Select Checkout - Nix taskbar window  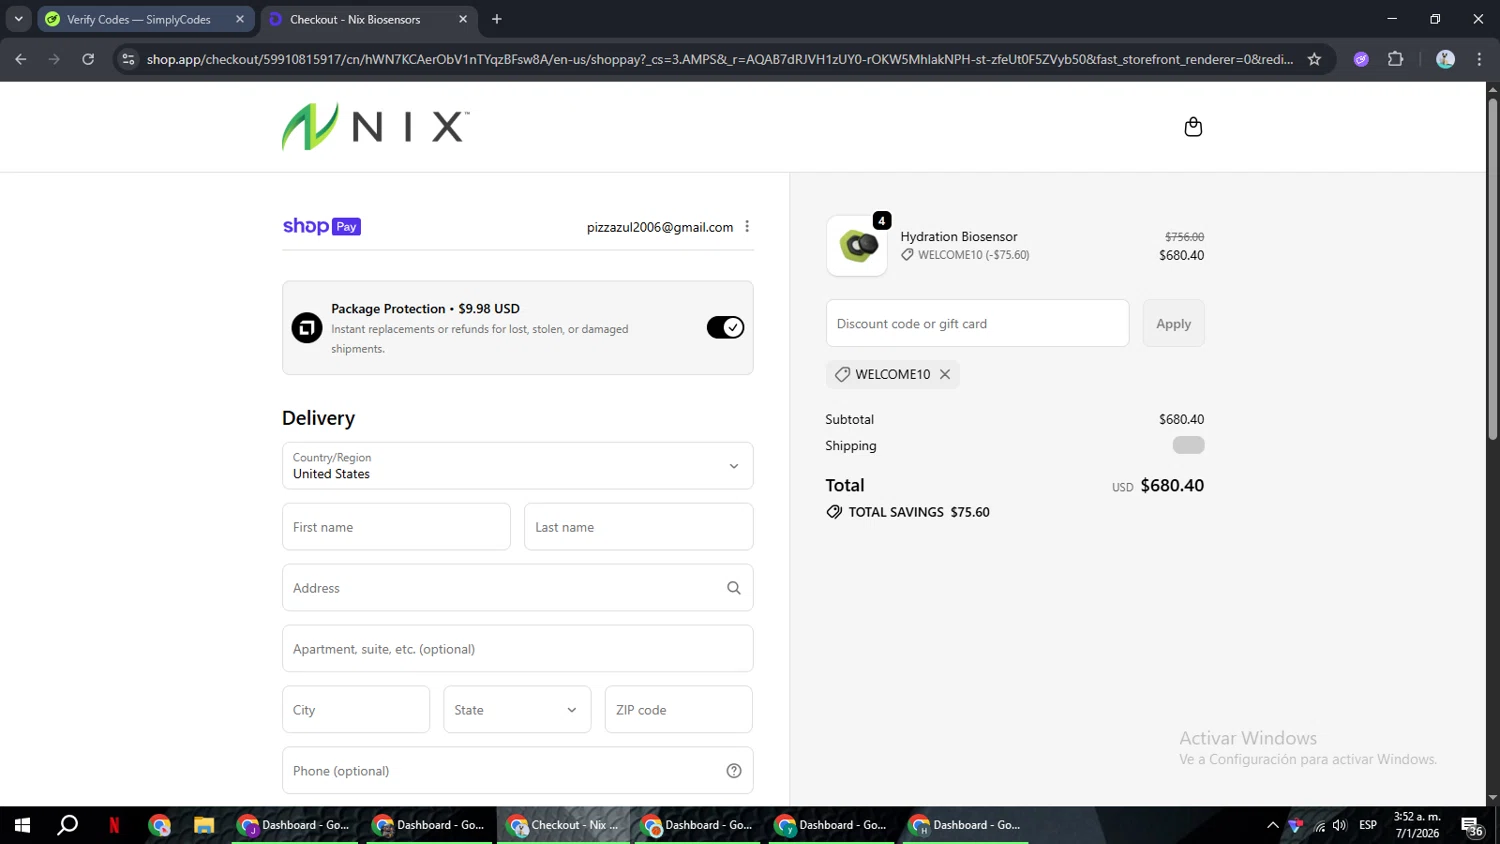pyautogui.click(x=564, y=825)
